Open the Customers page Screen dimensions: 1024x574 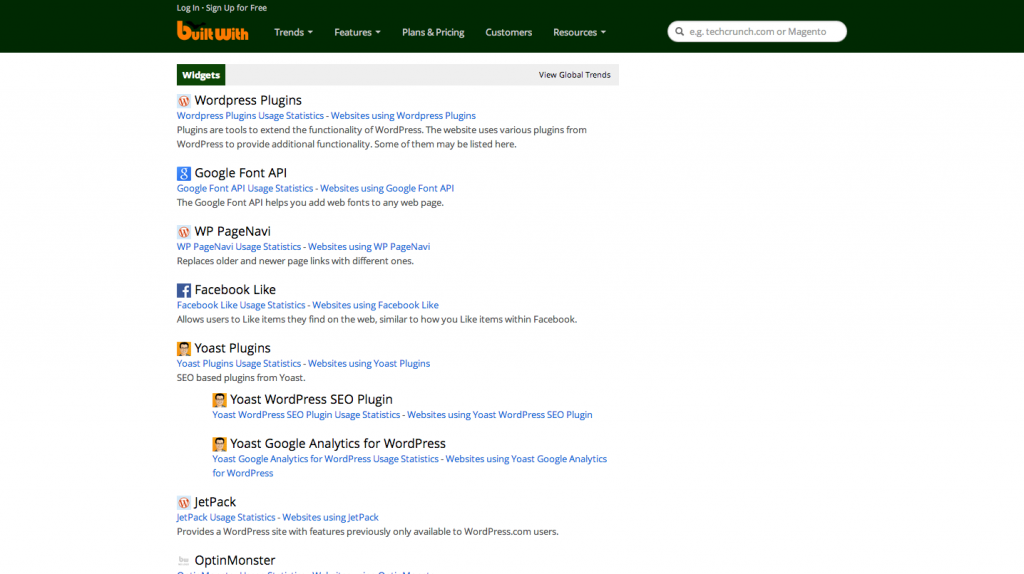(x=509, y=32)
